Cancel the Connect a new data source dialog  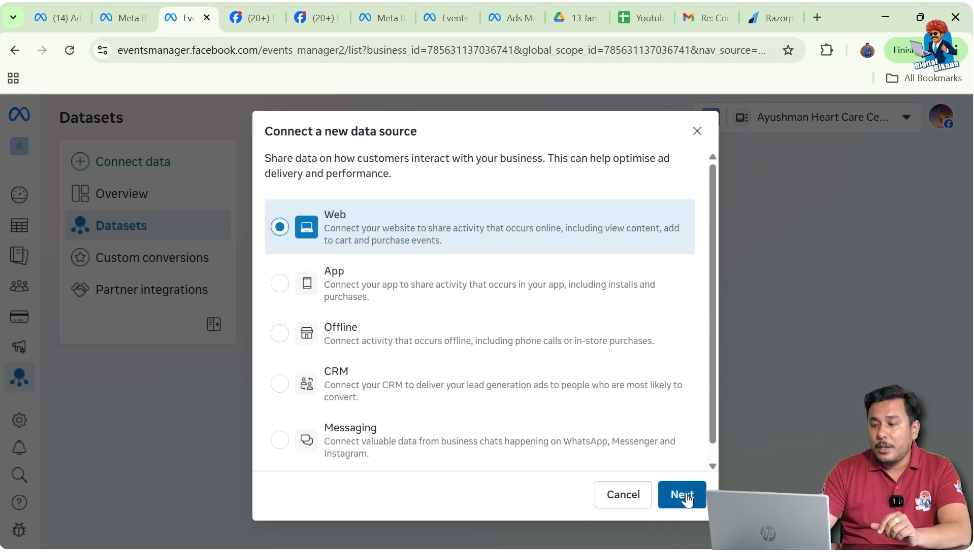[x=622, y=494]
